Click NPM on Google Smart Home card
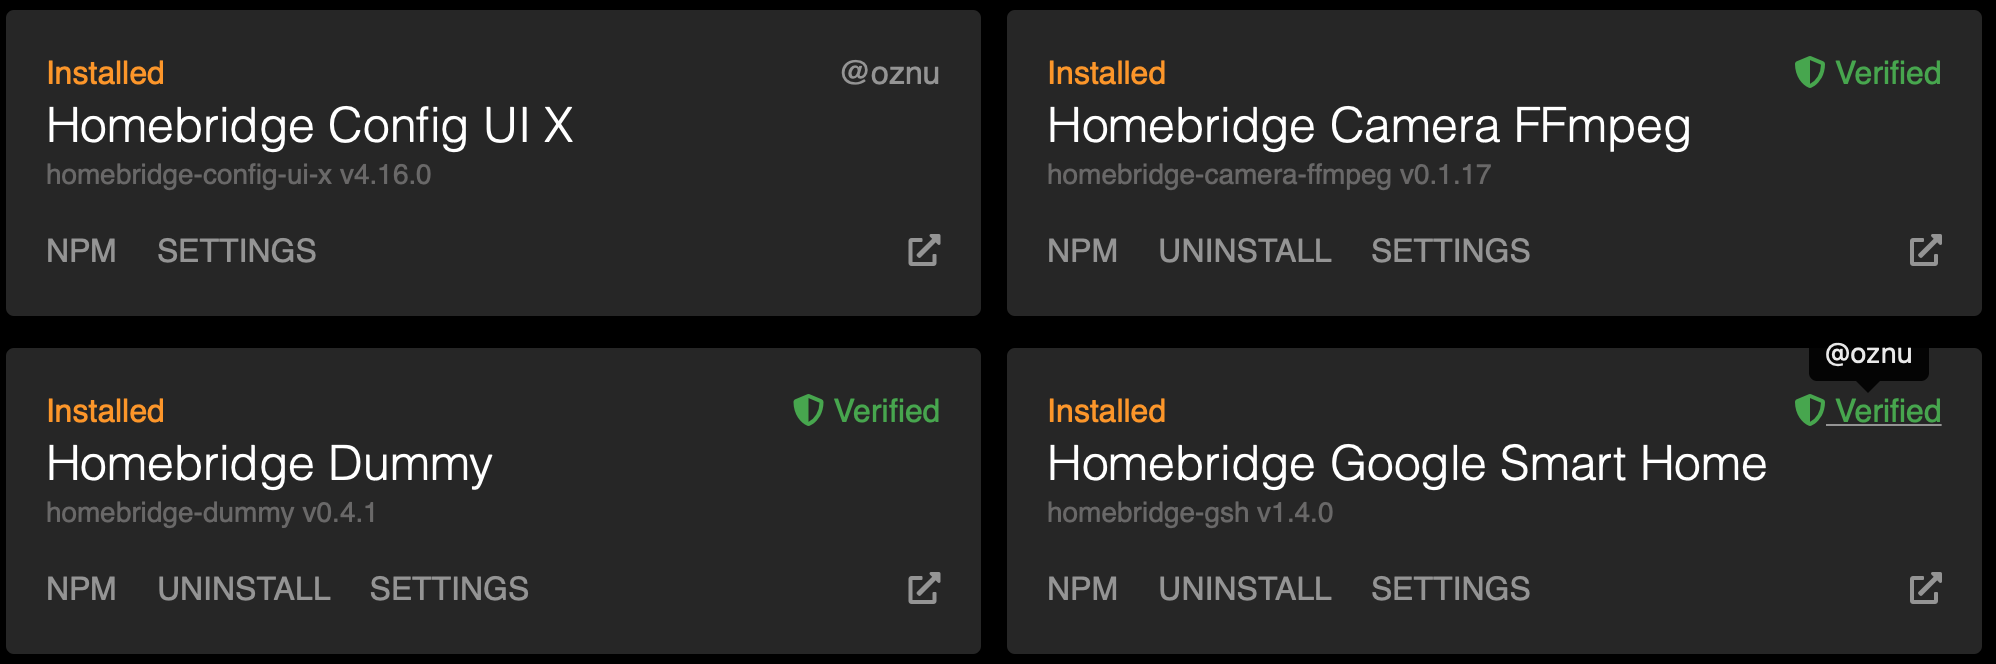 click(1083, 589)
